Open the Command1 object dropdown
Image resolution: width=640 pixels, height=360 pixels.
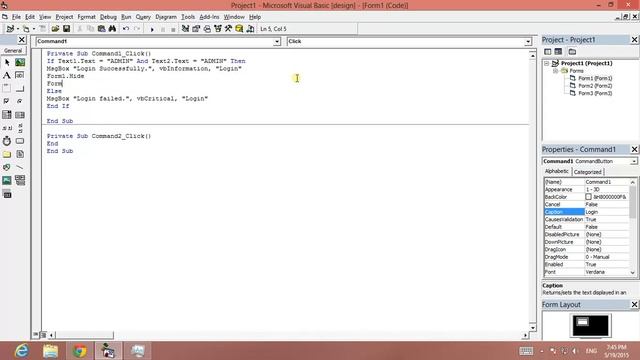(x=277, y=42)
